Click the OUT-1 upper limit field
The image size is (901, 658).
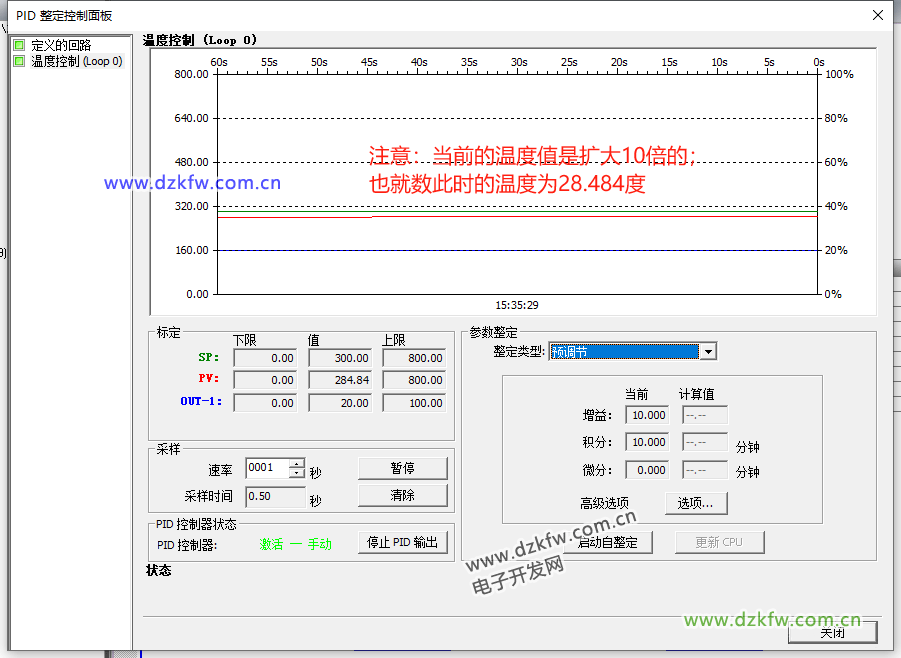click(413, 403)
